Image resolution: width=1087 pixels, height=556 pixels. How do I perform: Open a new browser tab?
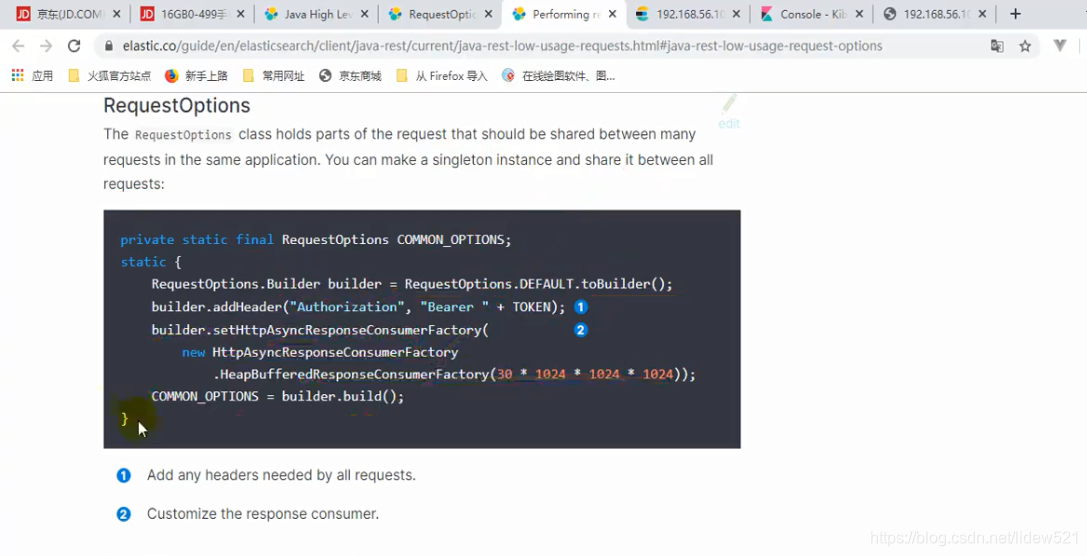coord(1016,14)
